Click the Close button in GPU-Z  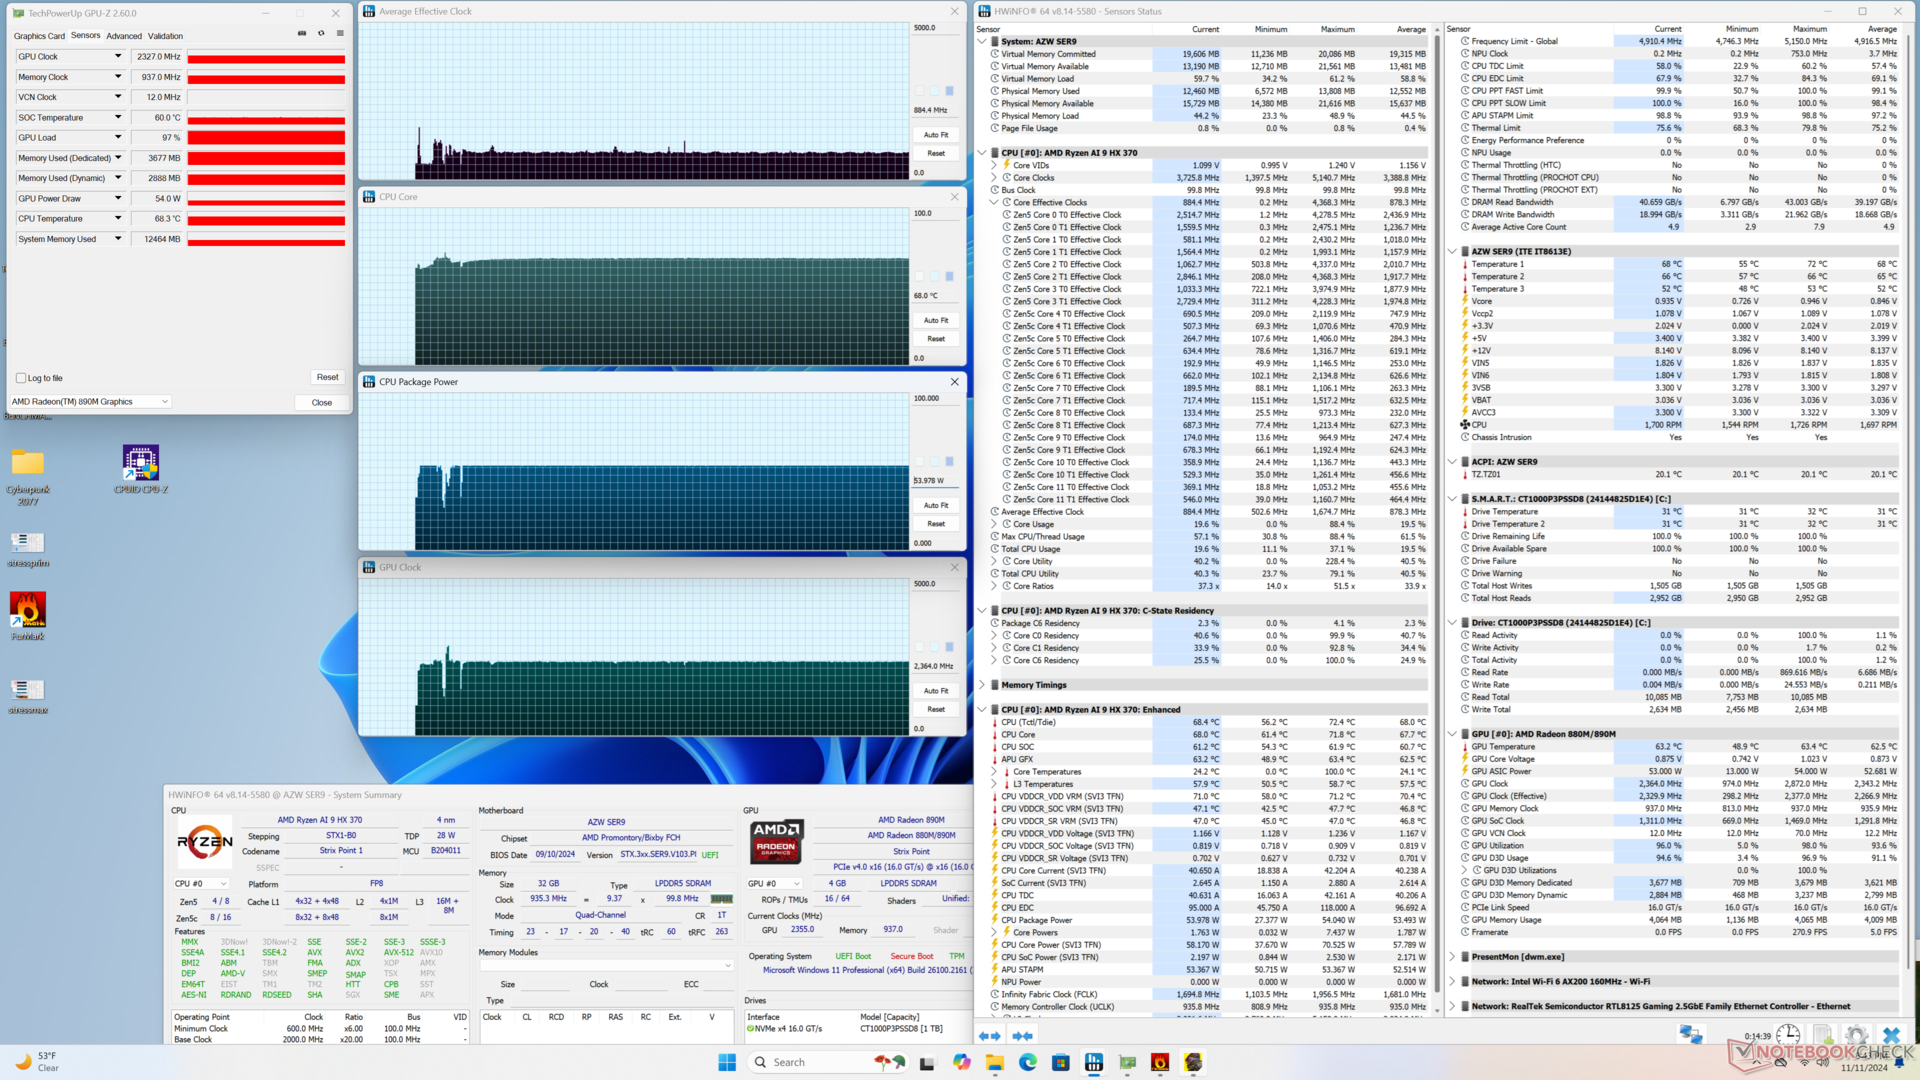click(x=321, y=402)
